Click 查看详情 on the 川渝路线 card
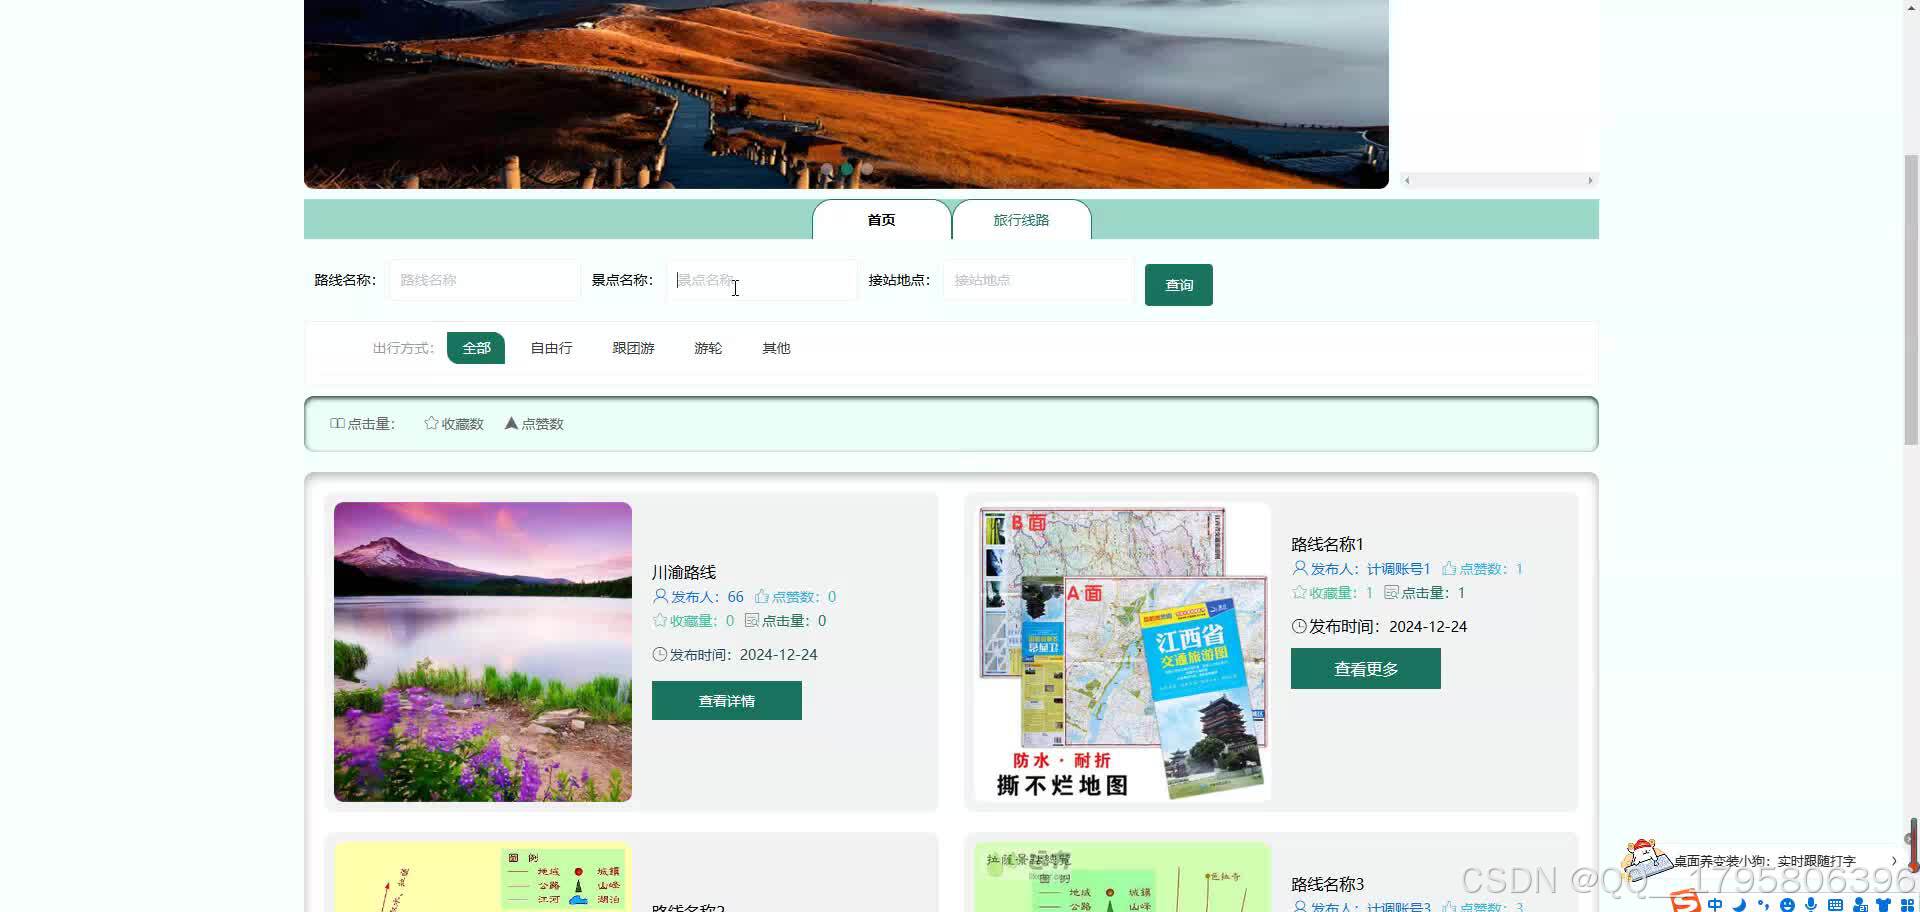This screenshot has height=912, width=1920. point(726,700)
